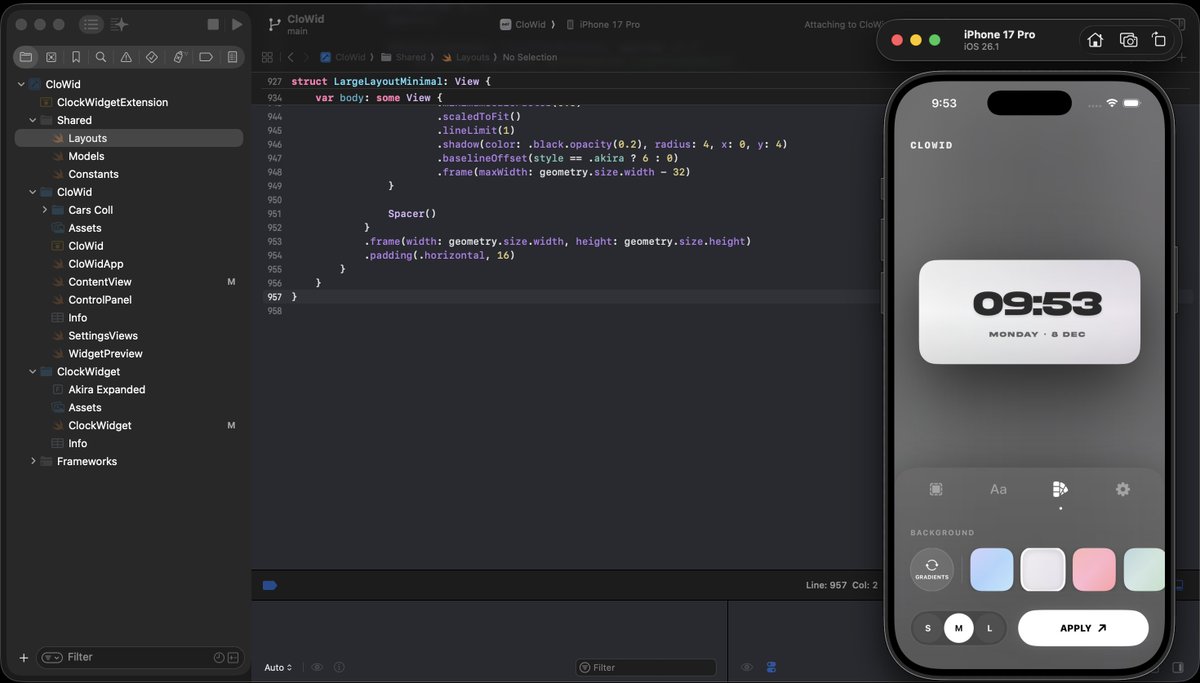Expand the Frameworks folder
The height and width of the screenshot is (683, 1200).
[x=33, y=461]
